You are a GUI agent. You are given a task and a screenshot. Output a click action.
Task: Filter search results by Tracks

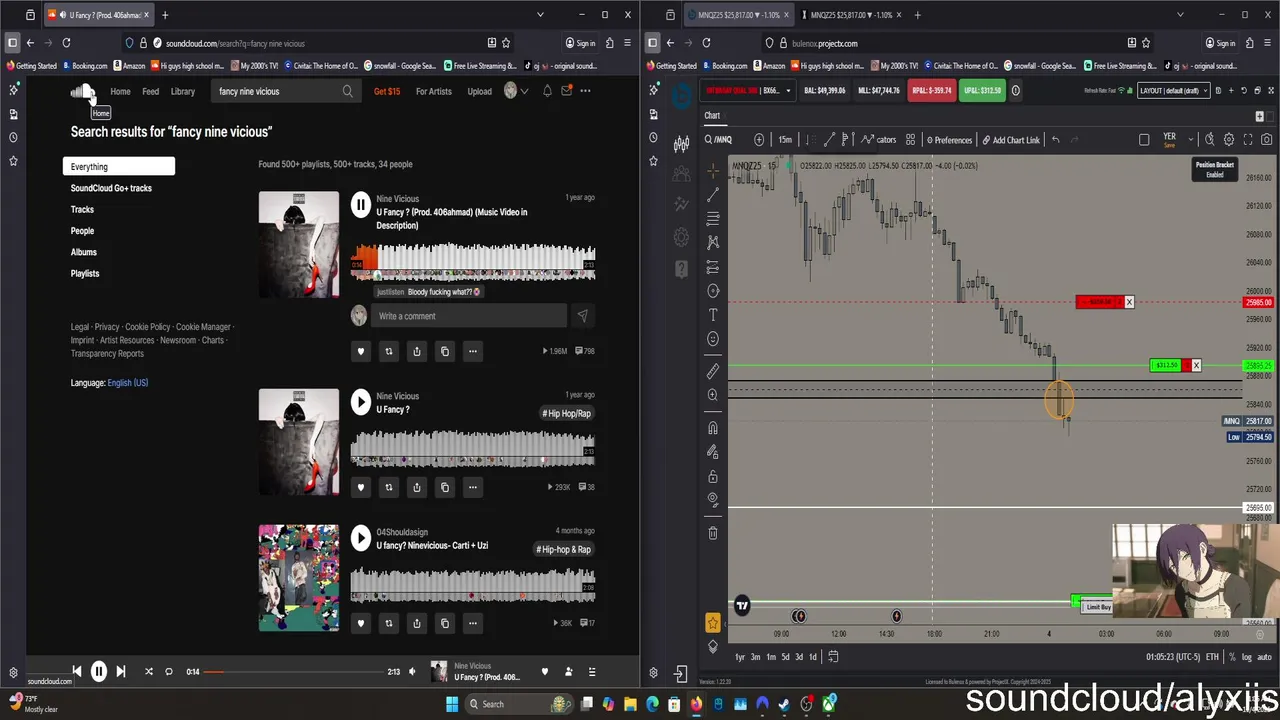82,209
